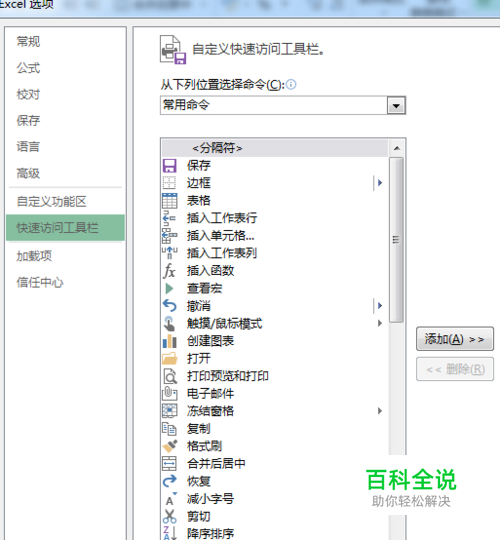Click the 打开 folder icon
The height and width of the screenshot is (540, 500).
point(169,358)
